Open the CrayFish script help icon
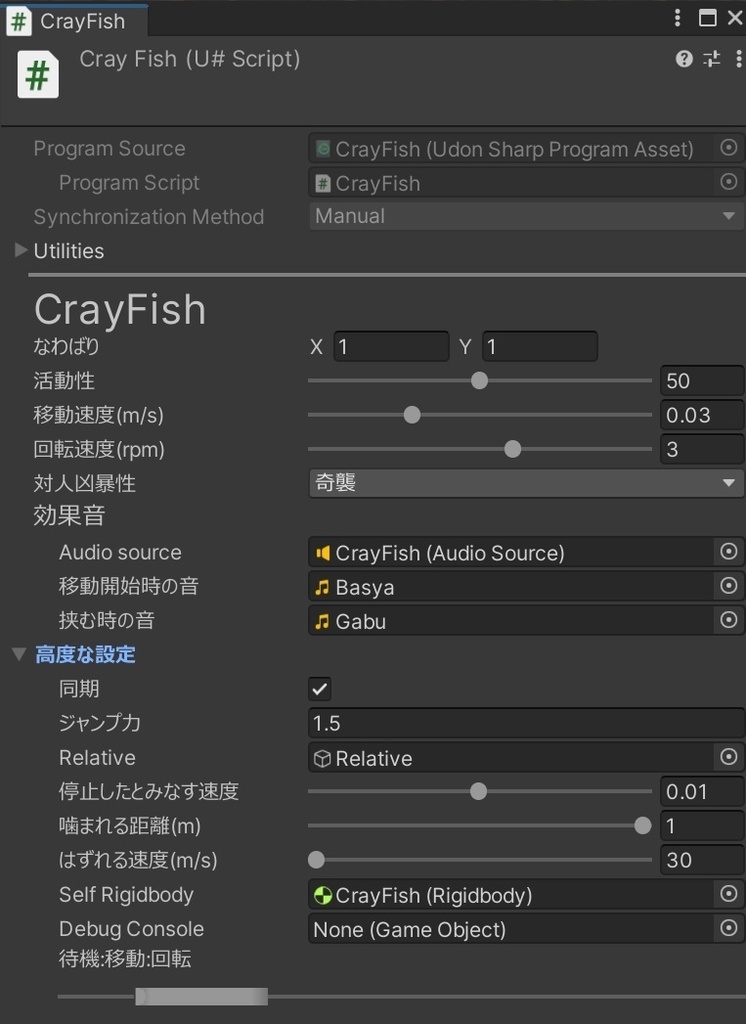Image resolution: width=746 pixels, height=1024 pixels. pos(684,59)
